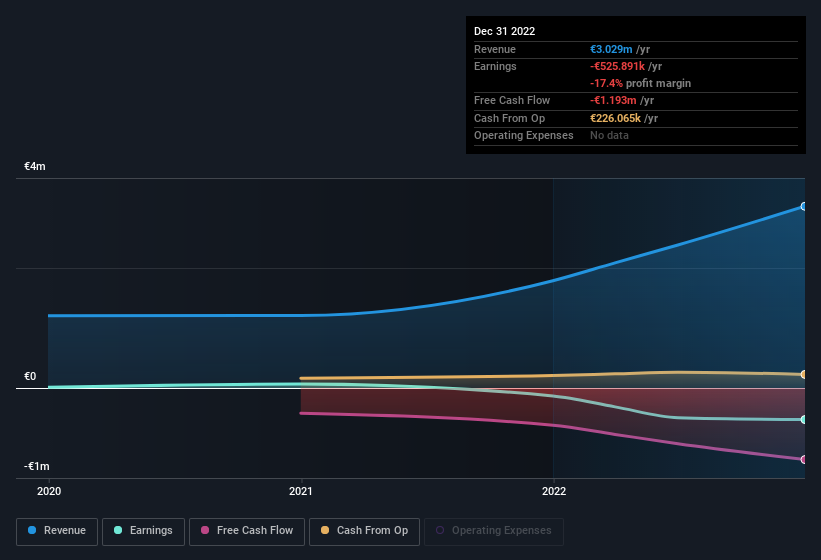Select the Earnings endpoint marker on chart
The image size is (821, 560).
click(x=803, y=420)
